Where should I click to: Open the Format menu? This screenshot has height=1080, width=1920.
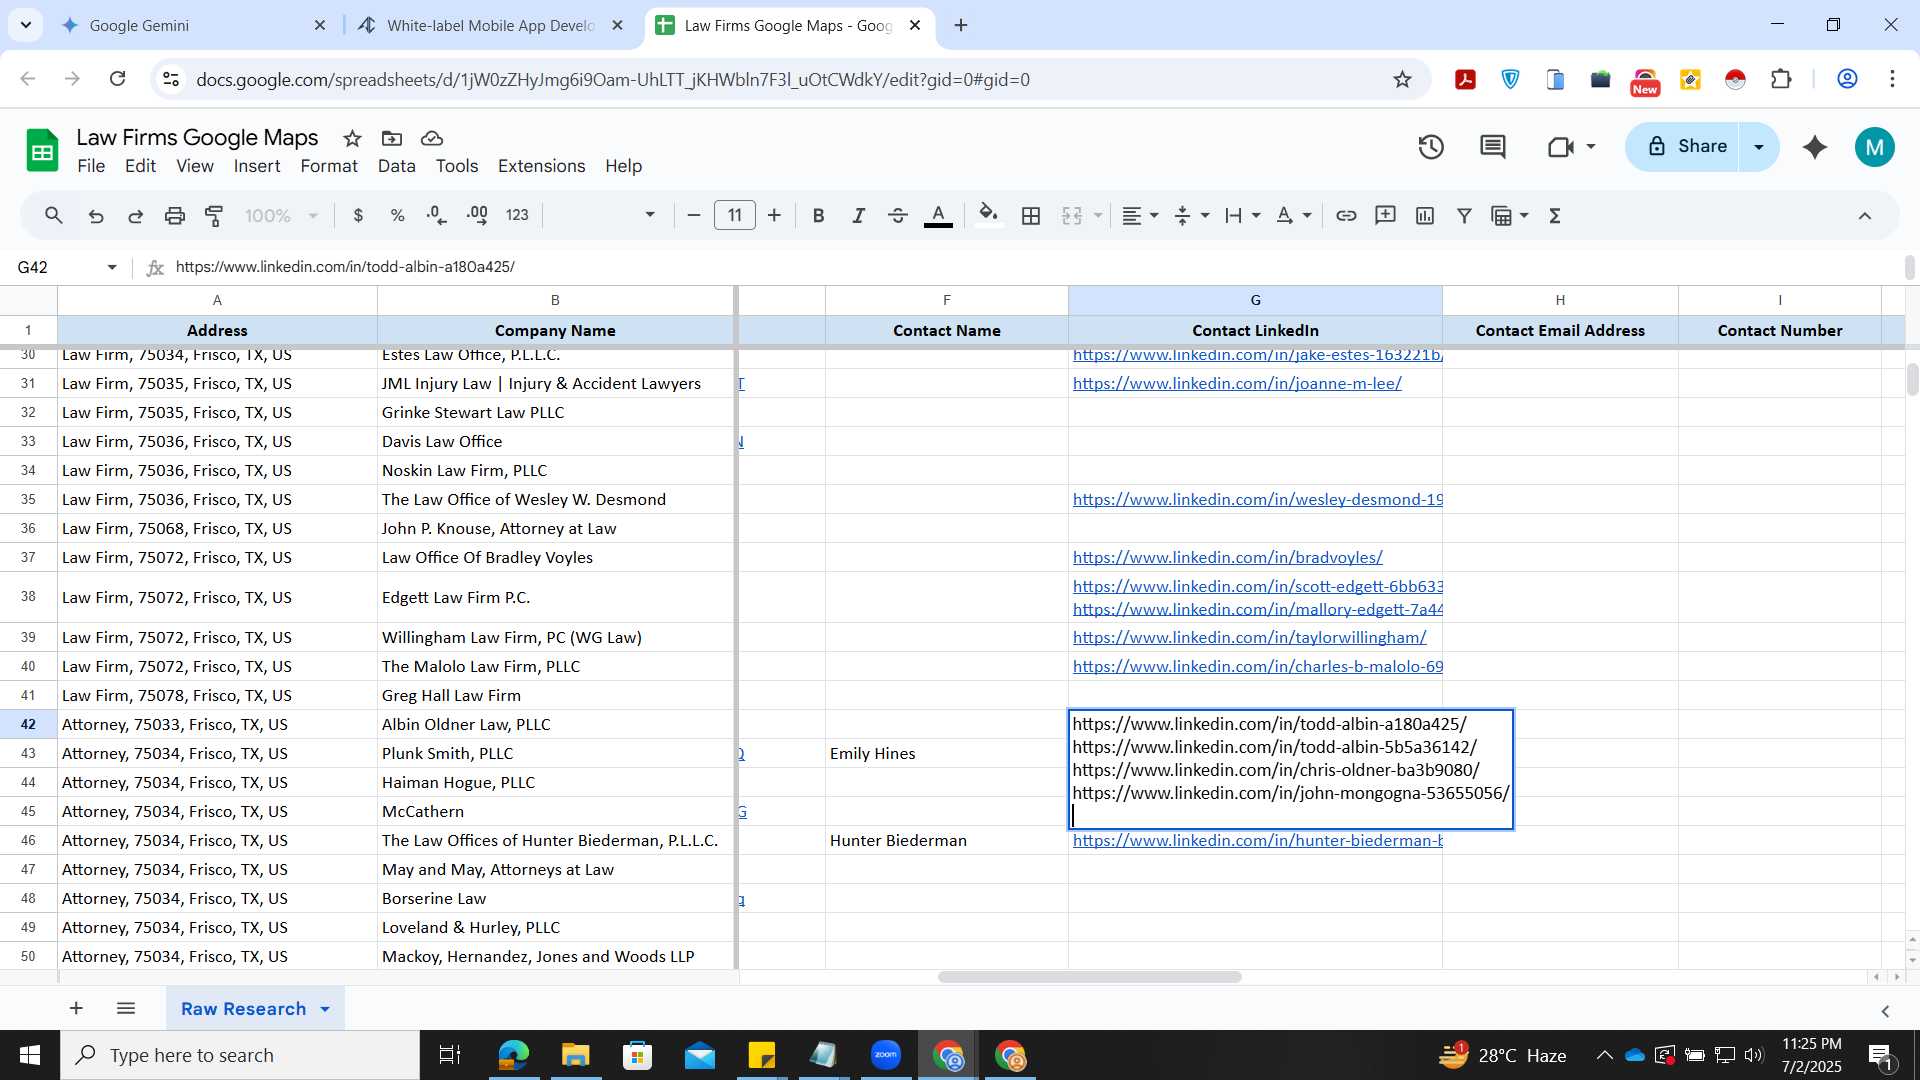329,166
